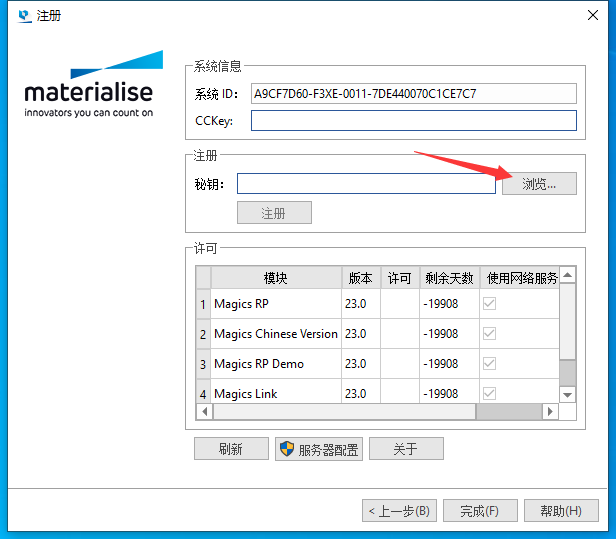
Task: Go back with 上一步(B) button
Action: pyautogui.click(x=399, y=511)
